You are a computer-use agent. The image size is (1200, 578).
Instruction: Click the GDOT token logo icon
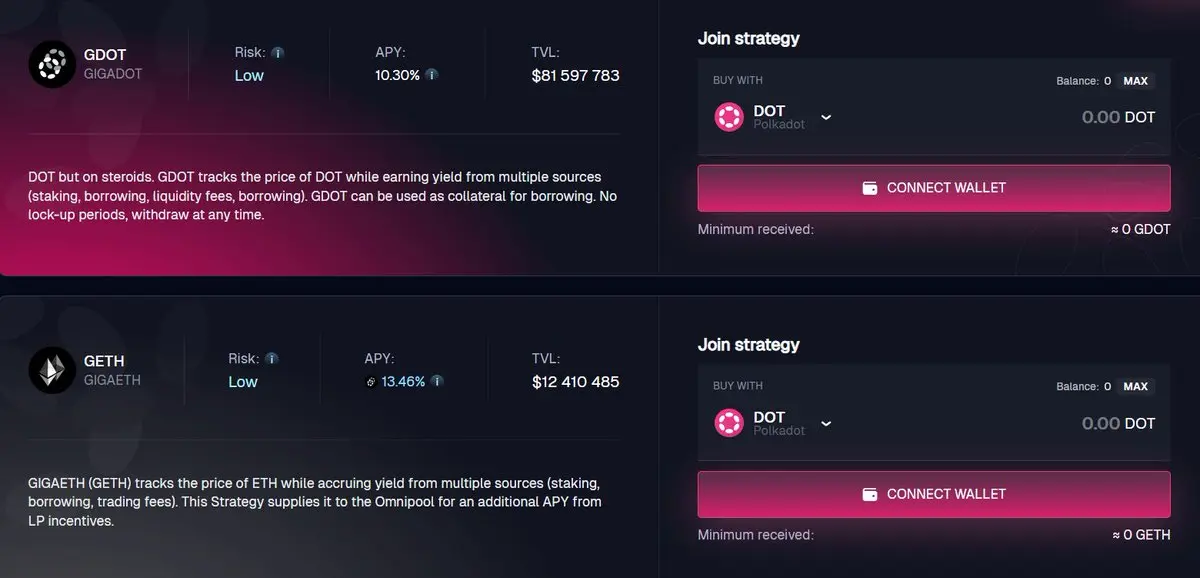pos(52,64)
